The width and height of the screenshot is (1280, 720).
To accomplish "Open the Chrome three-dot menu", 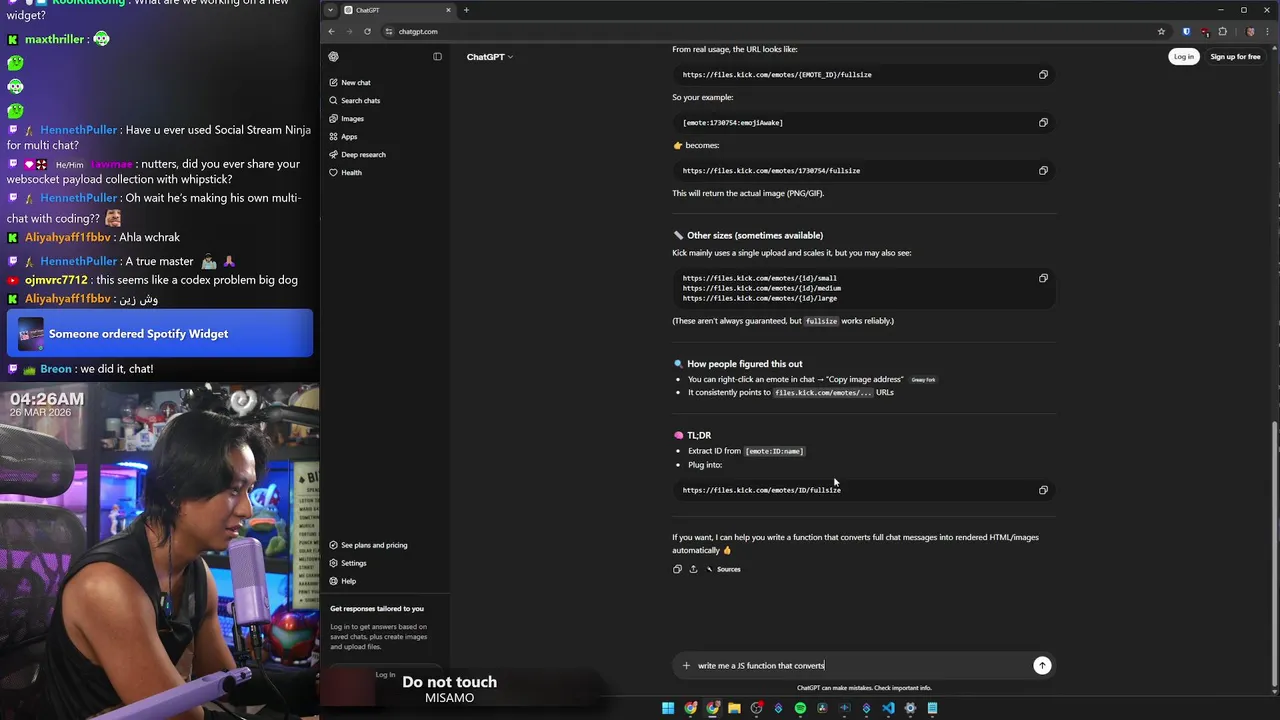I will [x=1268, y=31].
